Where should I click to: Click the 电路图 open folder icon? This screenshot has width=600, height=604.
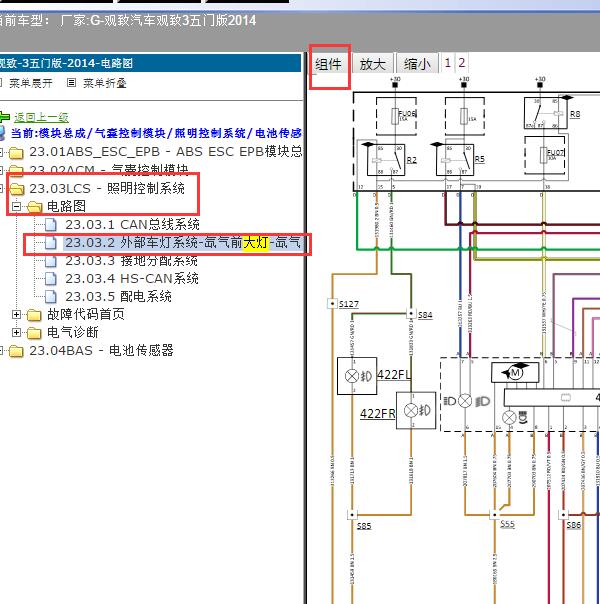34,207
